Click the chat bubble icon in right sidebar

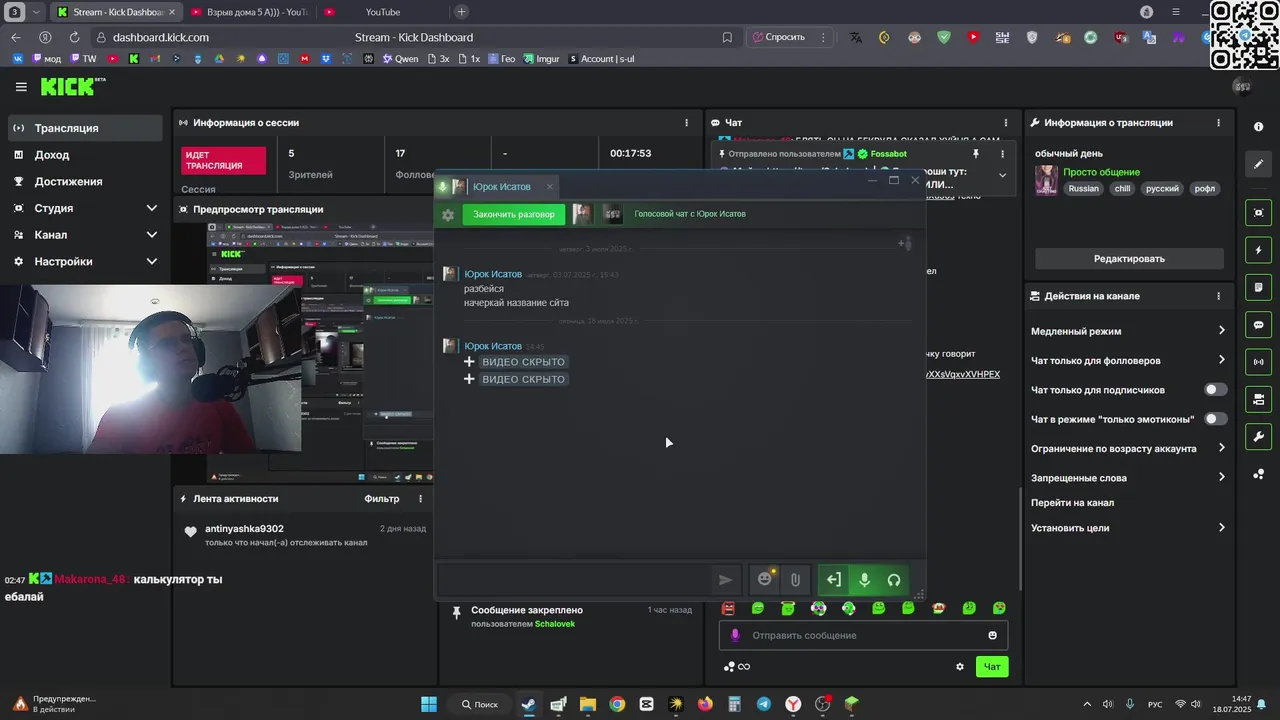[x=1258, y=325]
